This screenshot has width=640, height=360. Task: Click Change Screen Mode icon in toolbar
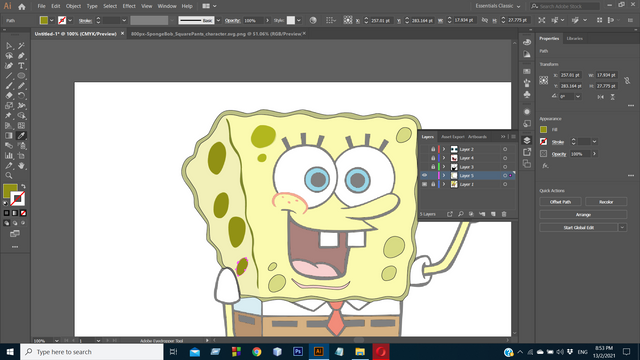(x=15, y=233)
